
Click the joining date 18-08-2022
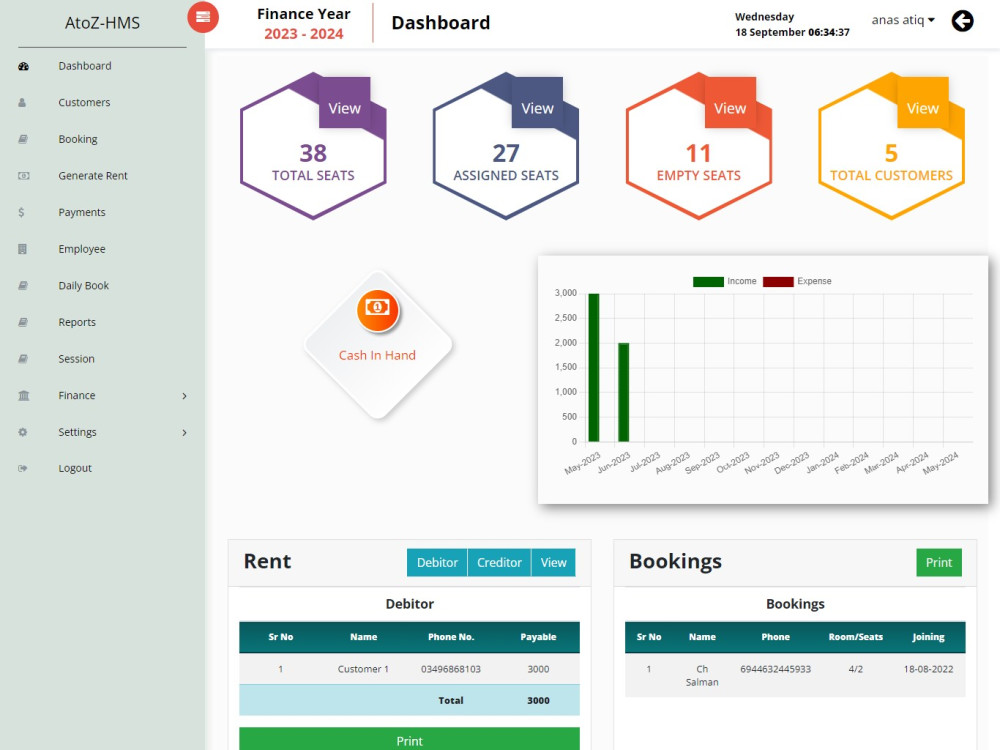(x=929, y=669)
